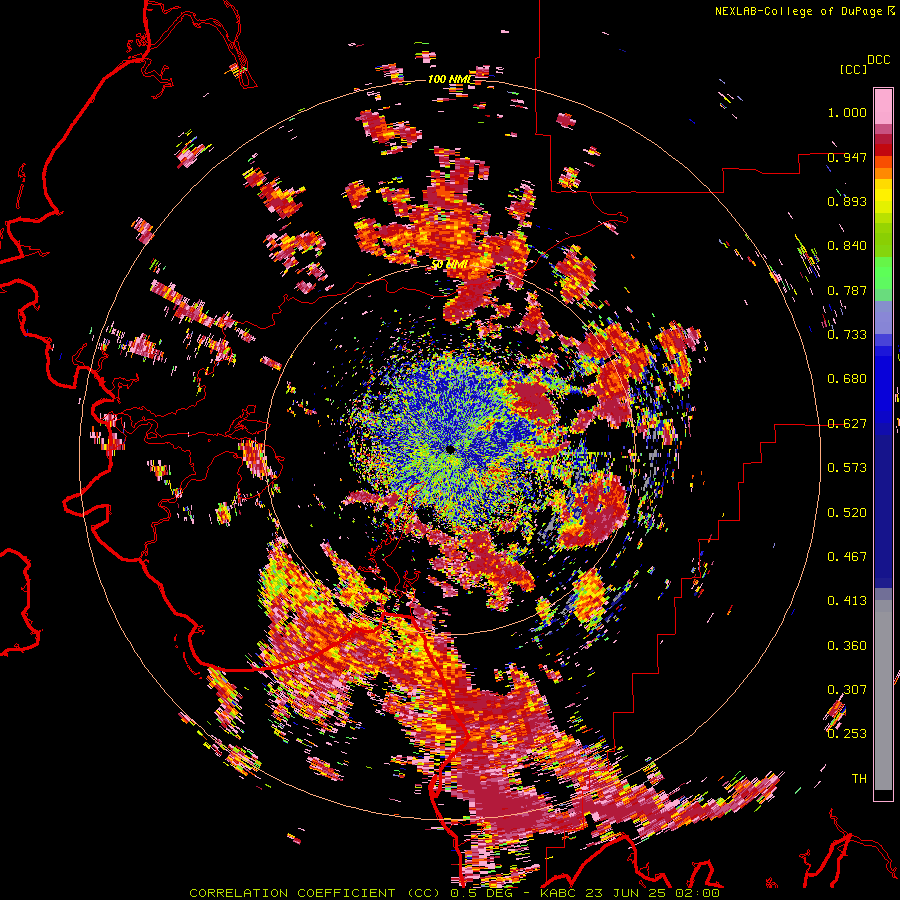Pick the light pink swatch atop color bar
The image size is (900, 900).
[883, 106]
